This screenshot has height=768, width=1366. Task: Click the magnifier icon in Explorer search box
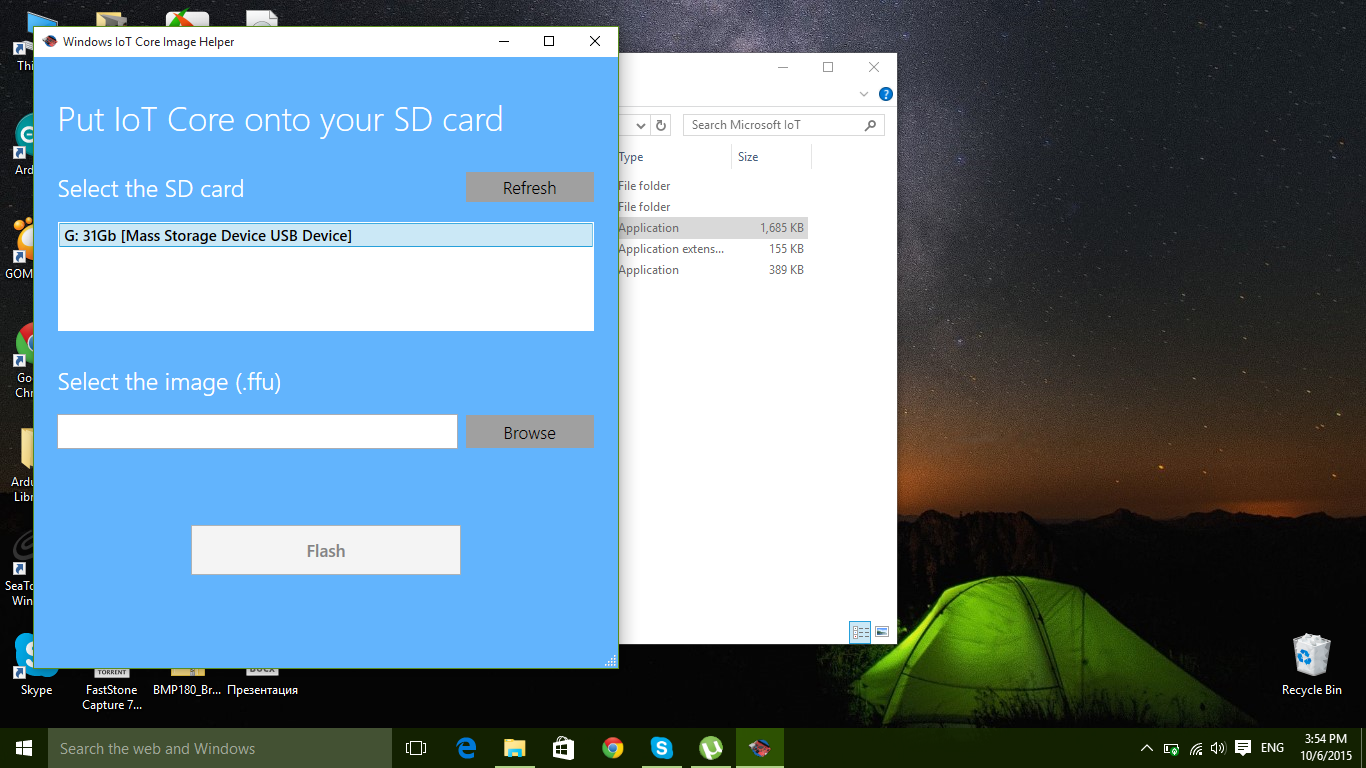pos(871,125)
